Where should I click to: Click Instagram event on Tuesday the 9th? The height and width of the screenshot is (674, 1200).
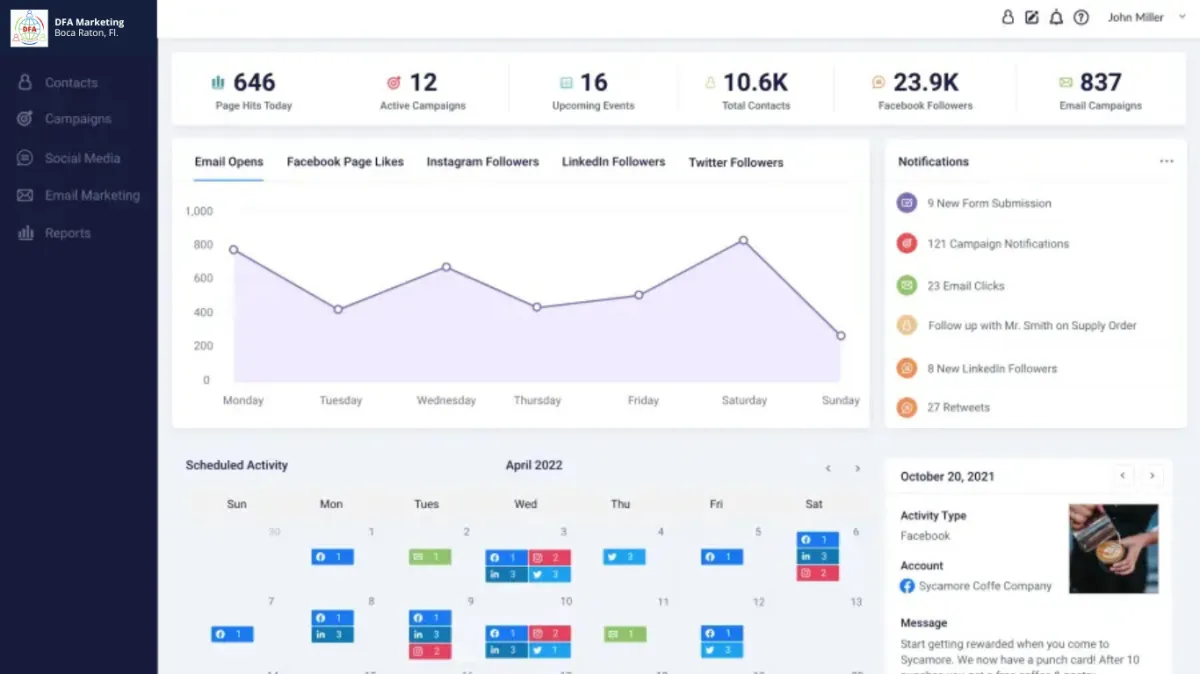430,651
